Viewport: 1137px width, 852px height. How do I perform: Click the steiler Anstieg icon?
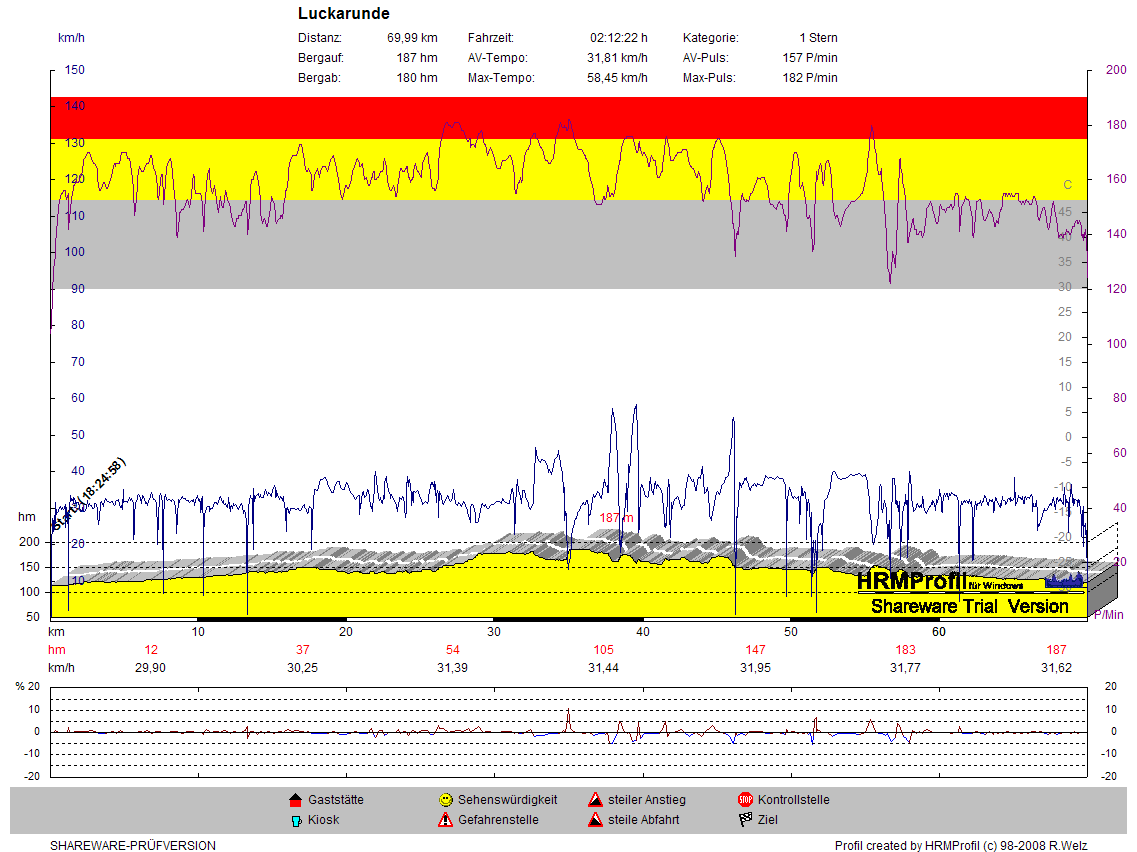coord(595,800)
